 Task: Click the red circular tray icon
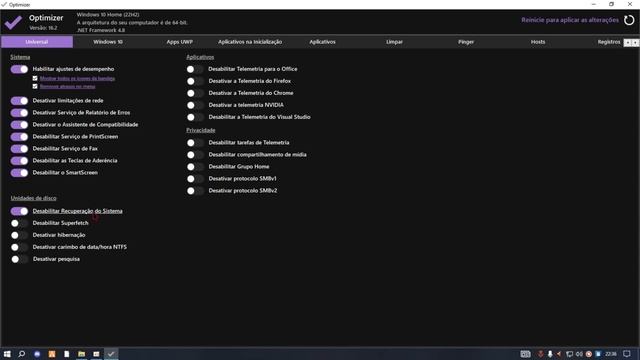point(589,354)
